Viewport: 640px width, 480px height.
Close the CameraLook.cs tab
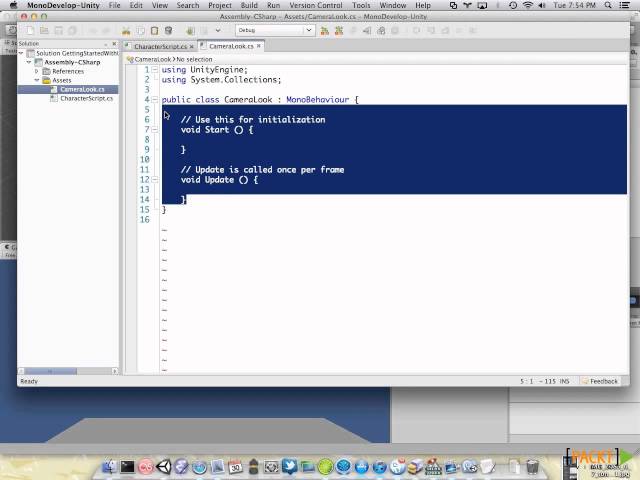[258, 46]
